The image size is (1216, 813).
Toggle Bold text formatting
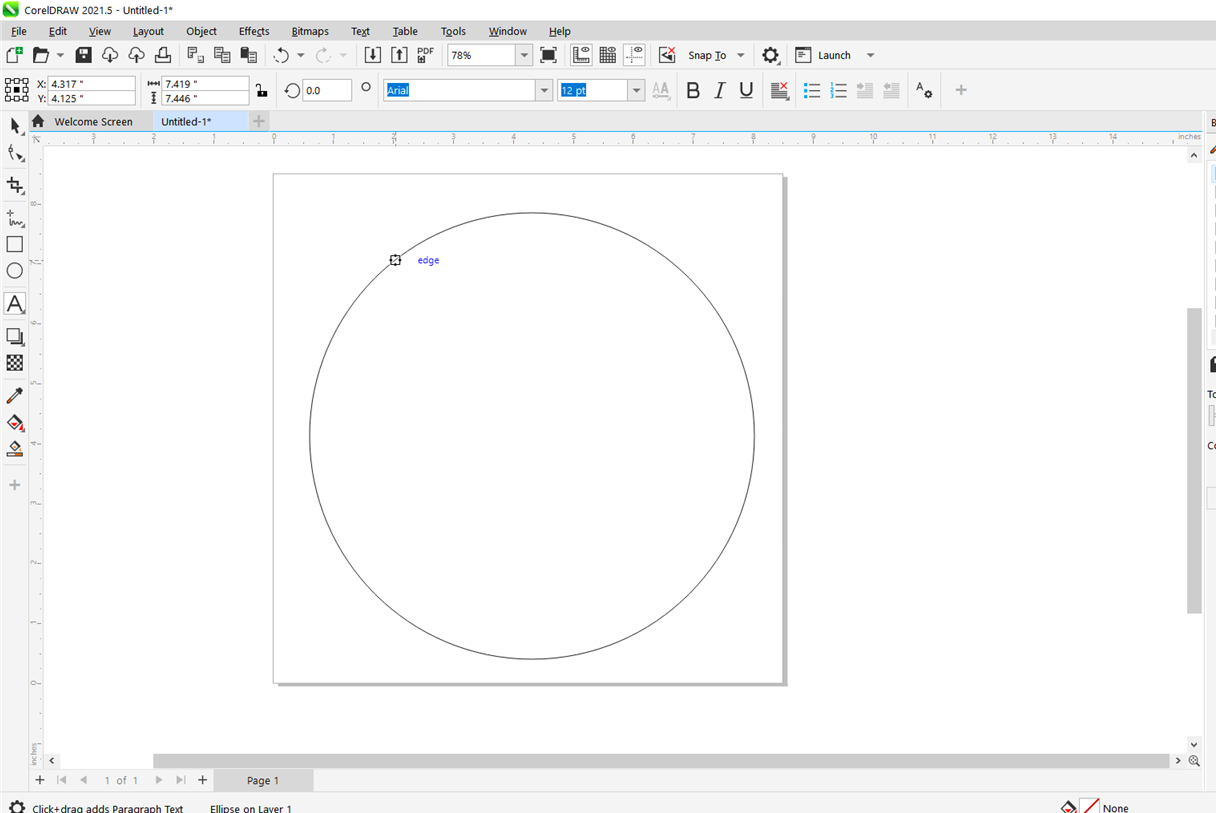[693, 91]
